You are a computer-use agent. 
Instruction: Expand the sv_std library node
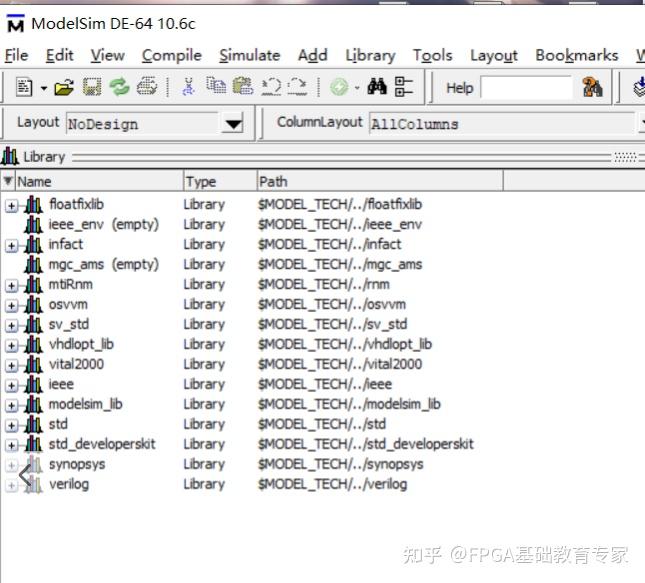(12, 325)
